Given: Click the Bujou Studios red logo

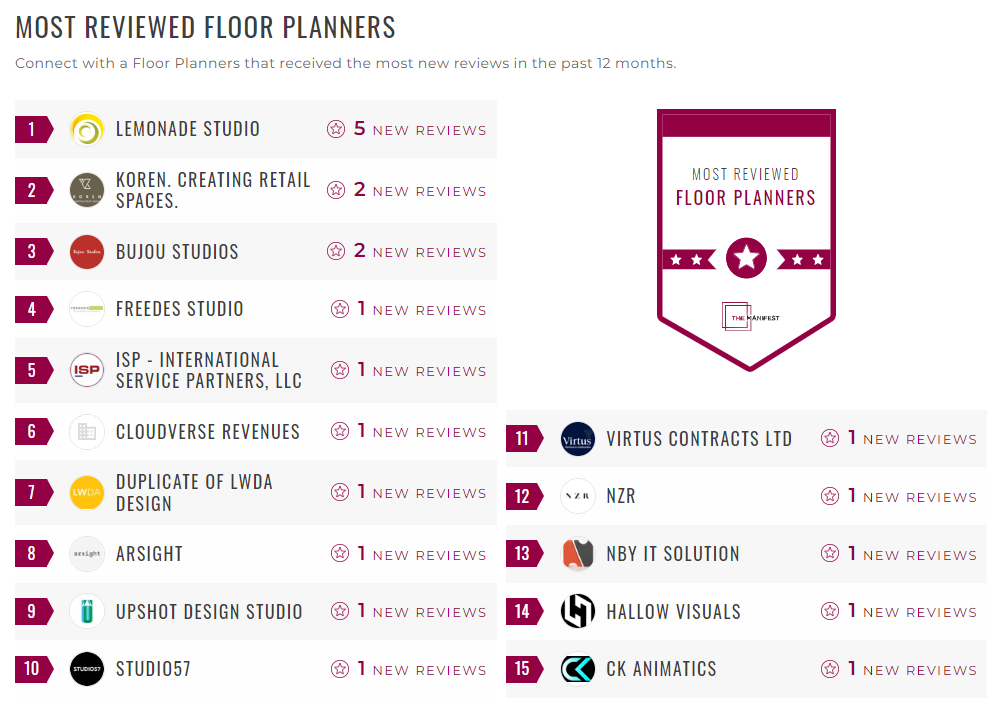Looking at the screenshot, I should click(87, 251).
